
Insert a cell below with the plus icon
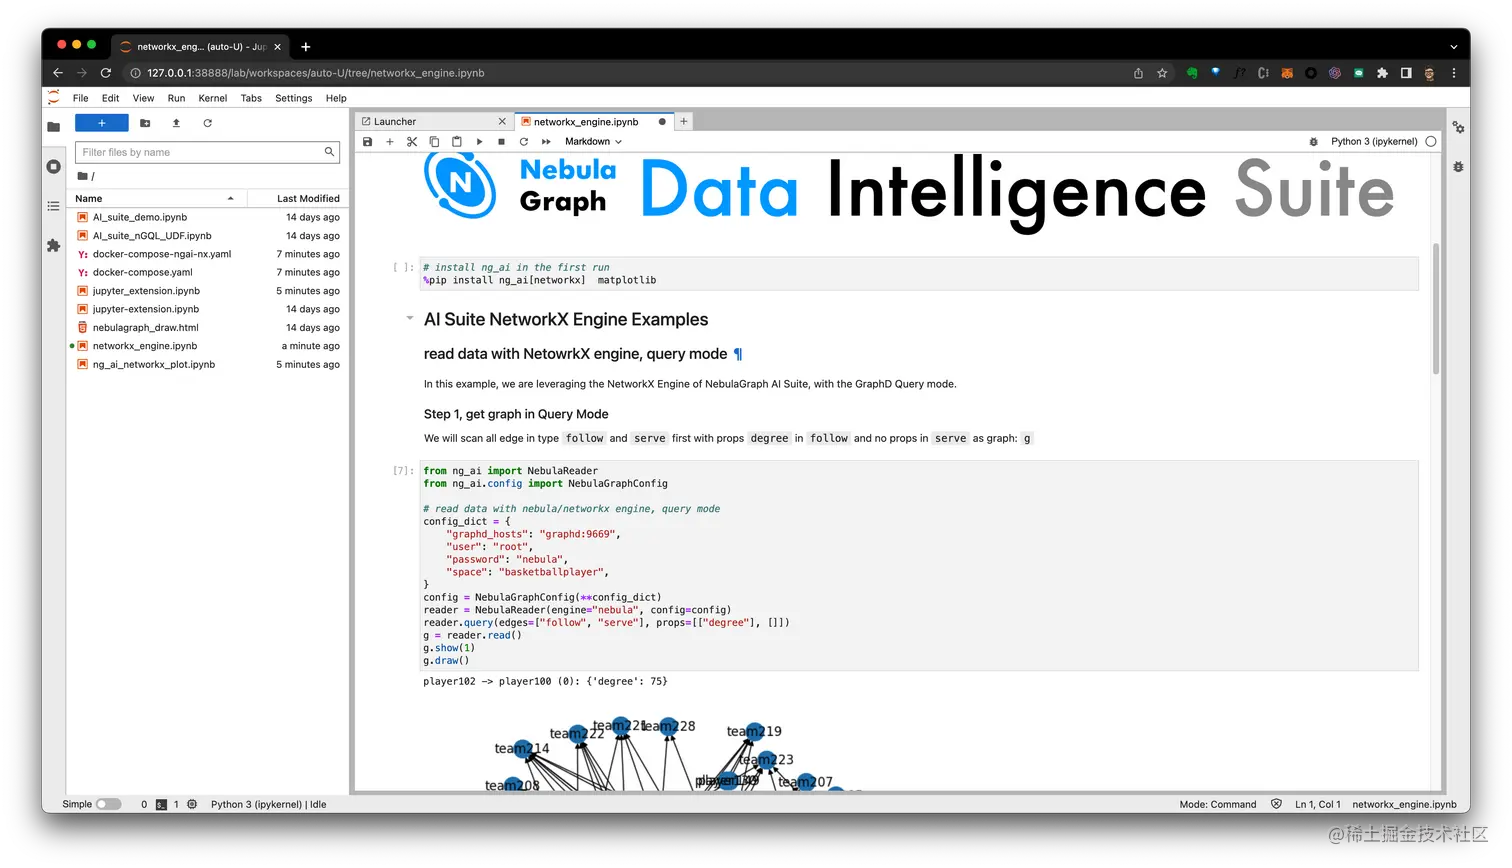(x=390, y=142)
